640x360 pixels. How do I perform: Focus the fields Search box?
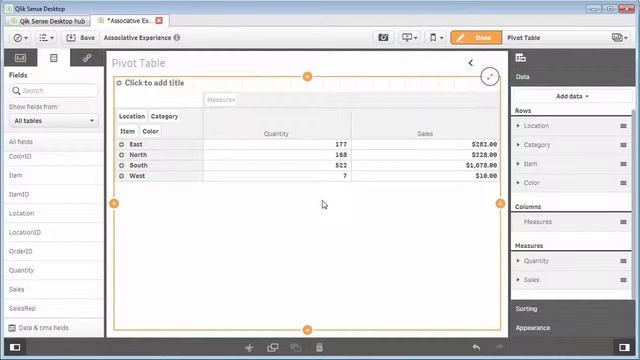click(53, 91)
